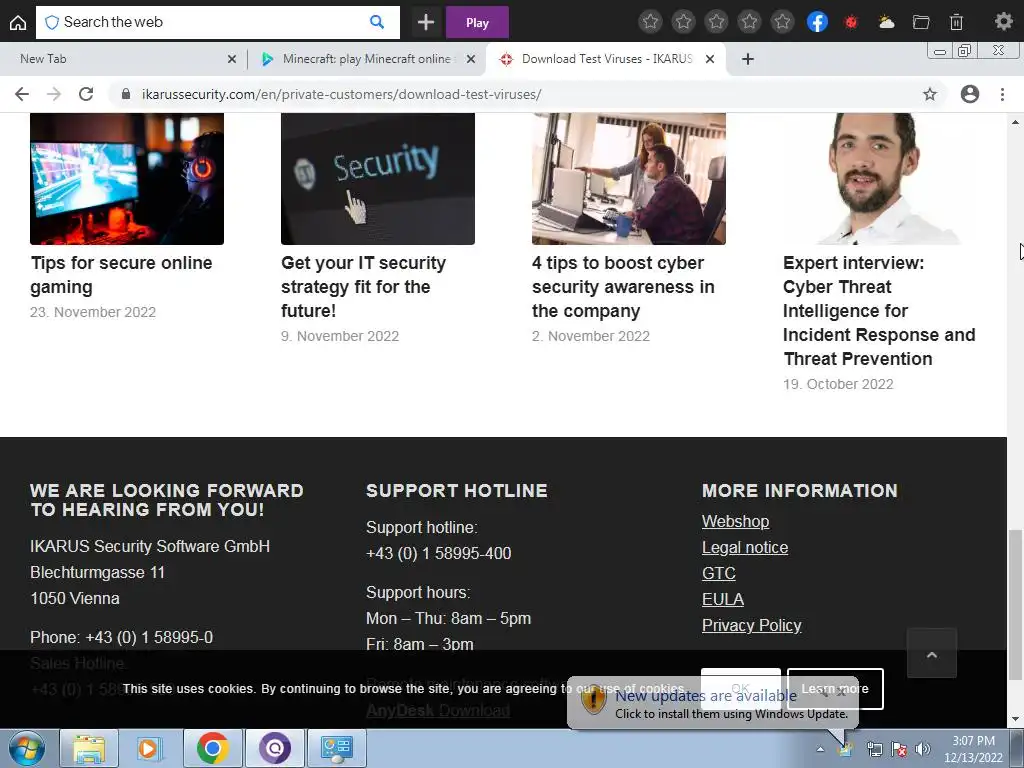Viewport: 1024px width, 768px height.
Task: Open the Action Center flag icon
Action: tap(899, 749)
